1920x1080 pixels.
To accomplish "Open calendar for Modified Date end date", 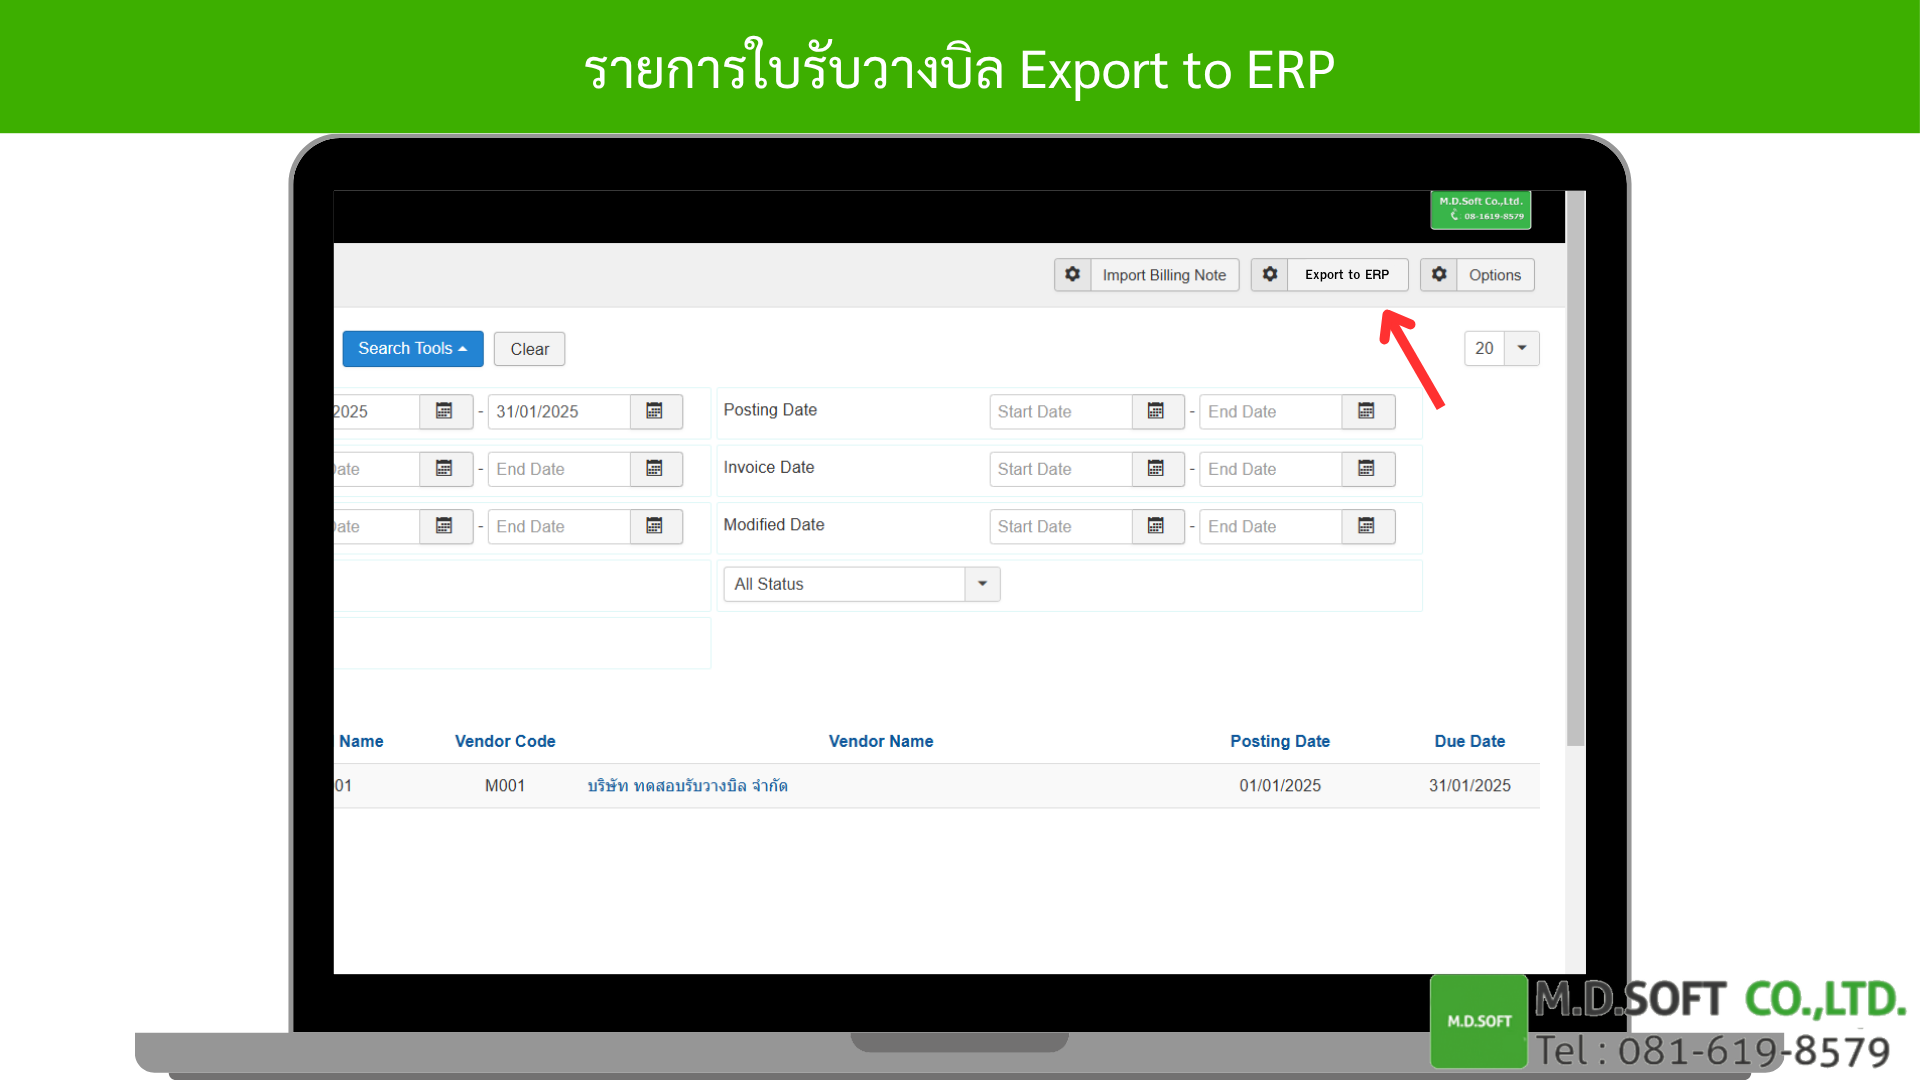I will 1366,526.
